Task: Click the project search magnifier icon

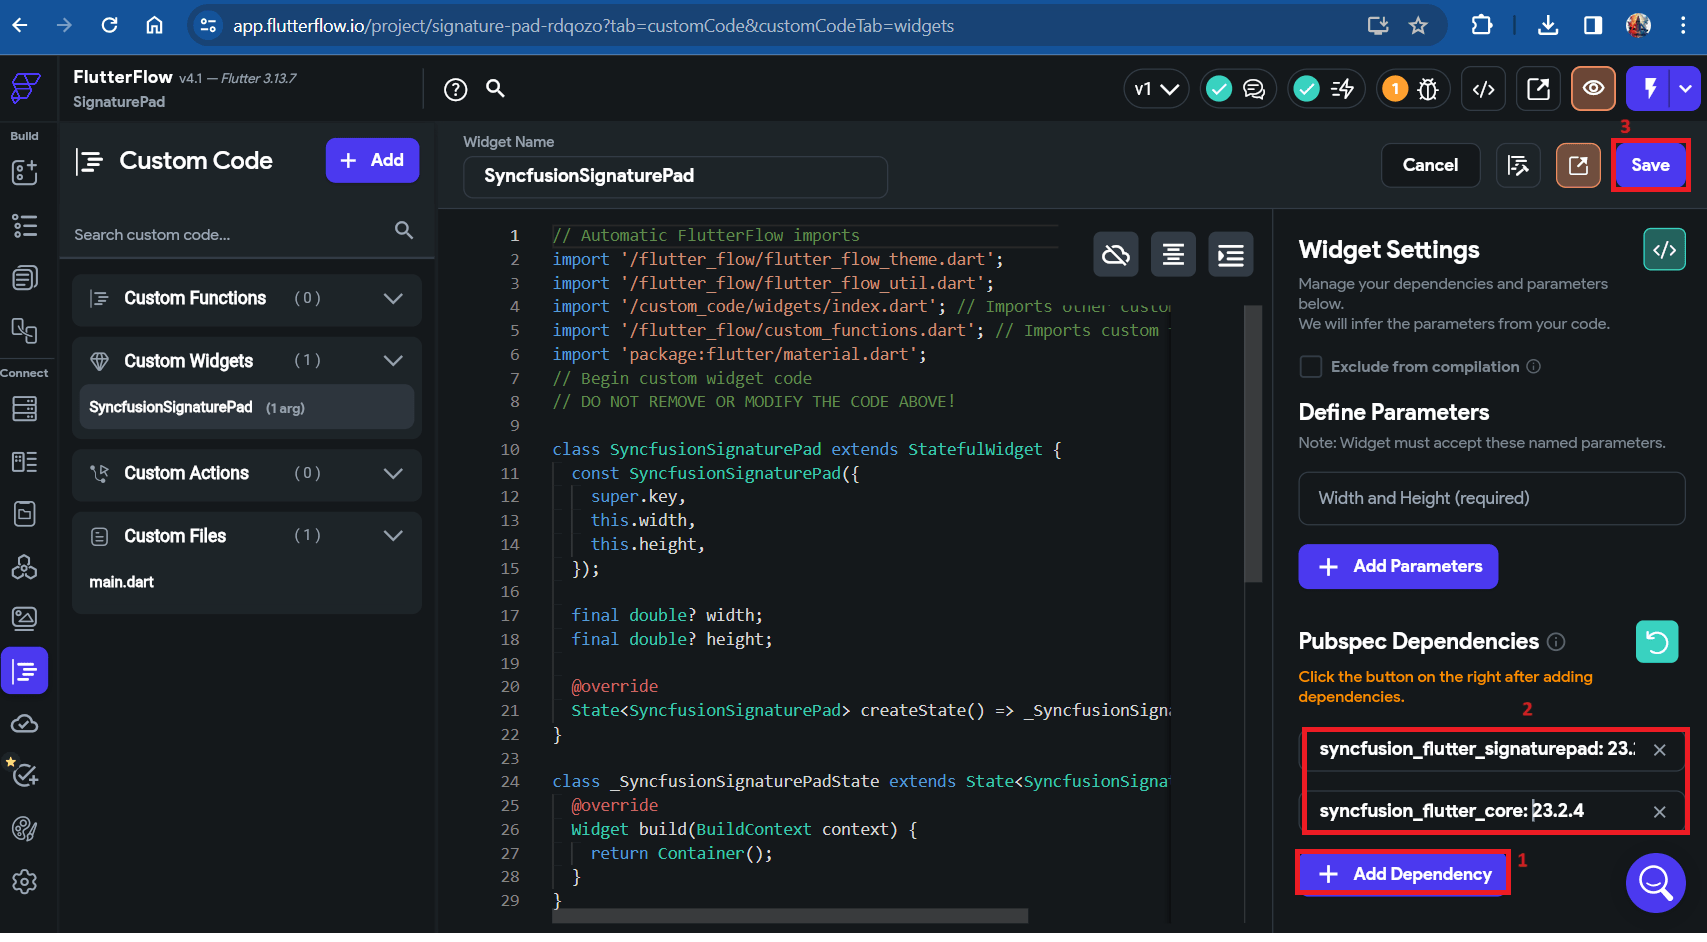Action: (495, 88)
